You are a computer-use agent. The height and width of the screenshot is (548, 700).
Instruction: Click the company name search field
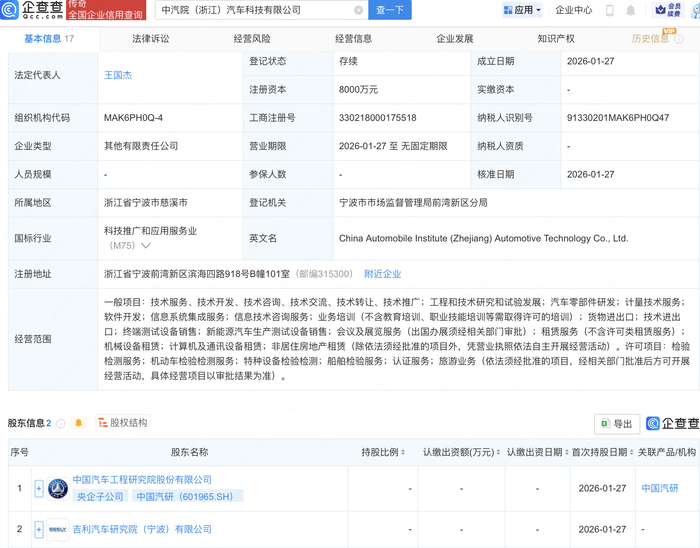point(255,10)
